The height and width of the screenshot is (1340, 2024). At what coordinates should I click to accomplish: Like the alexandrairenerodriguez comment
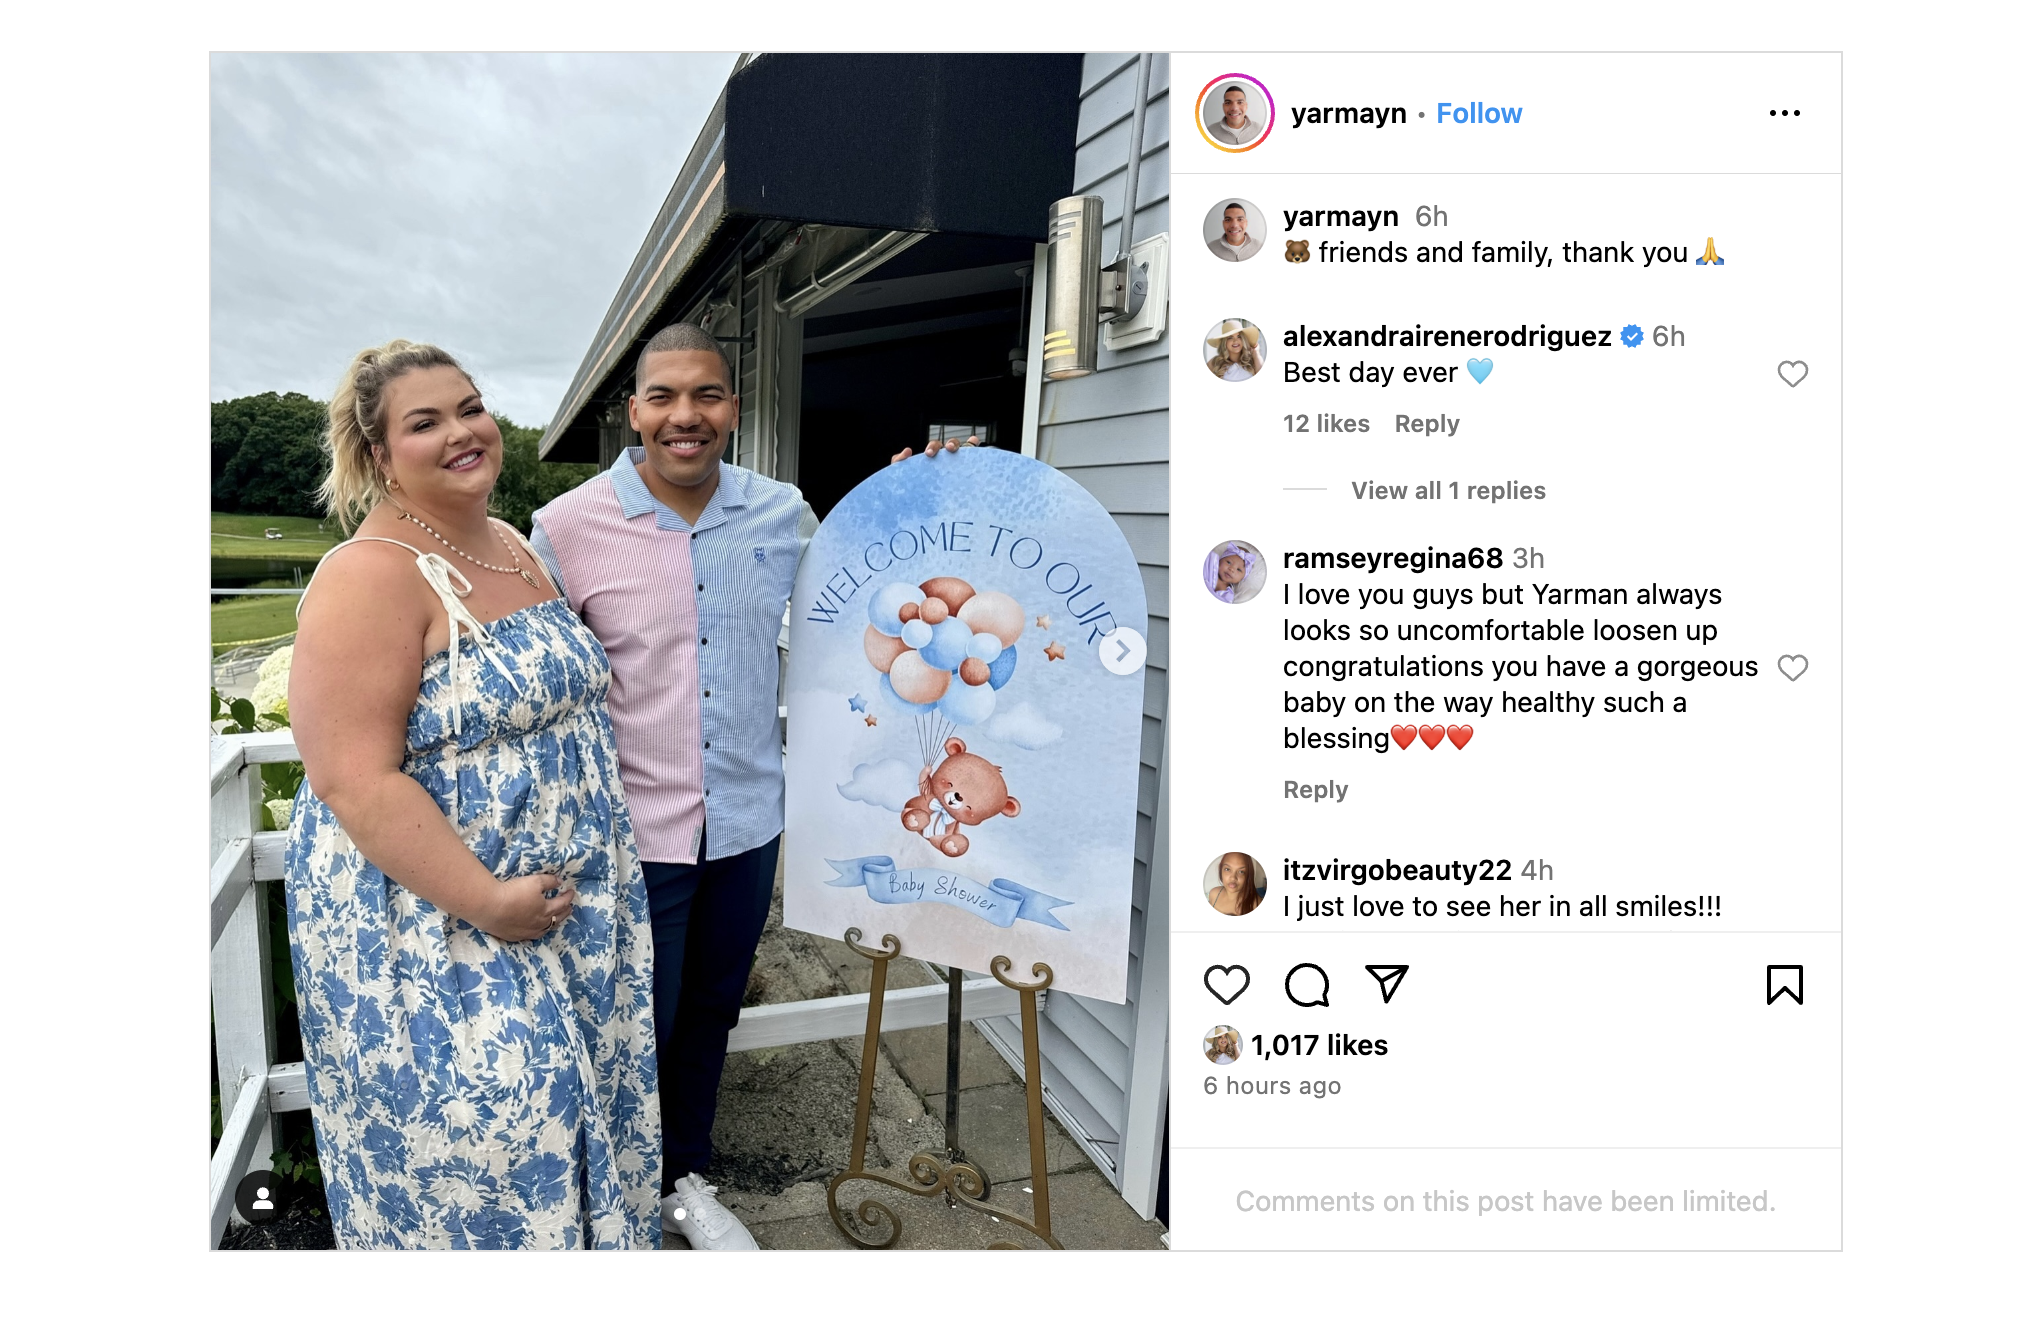1792,373
